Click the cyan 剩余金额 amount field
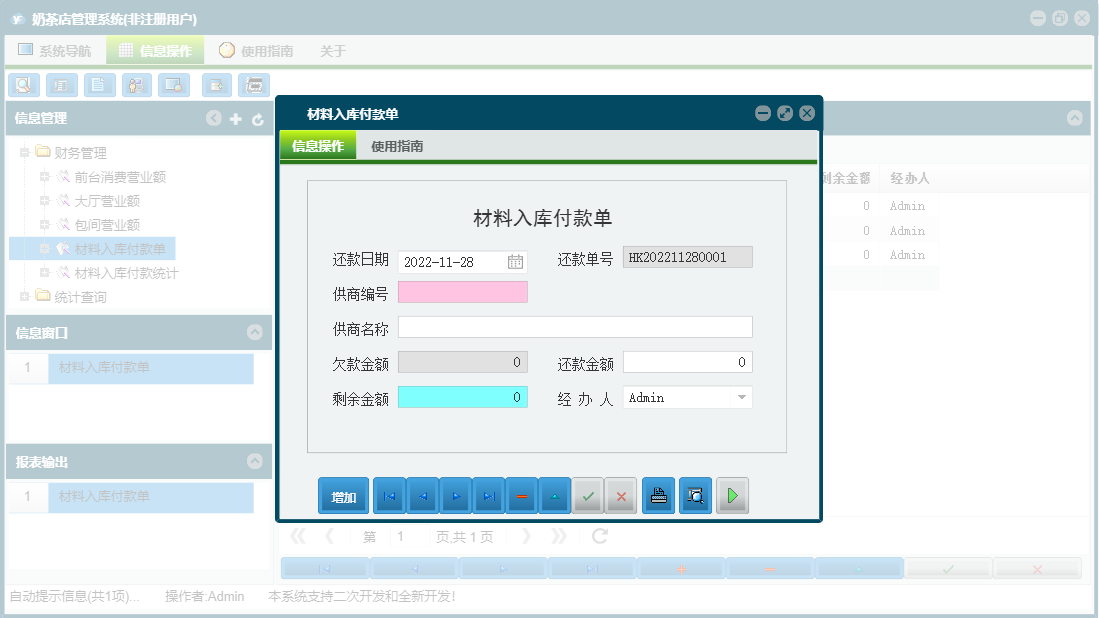This screenshot has height=618, width=1099. coord(462,397)
